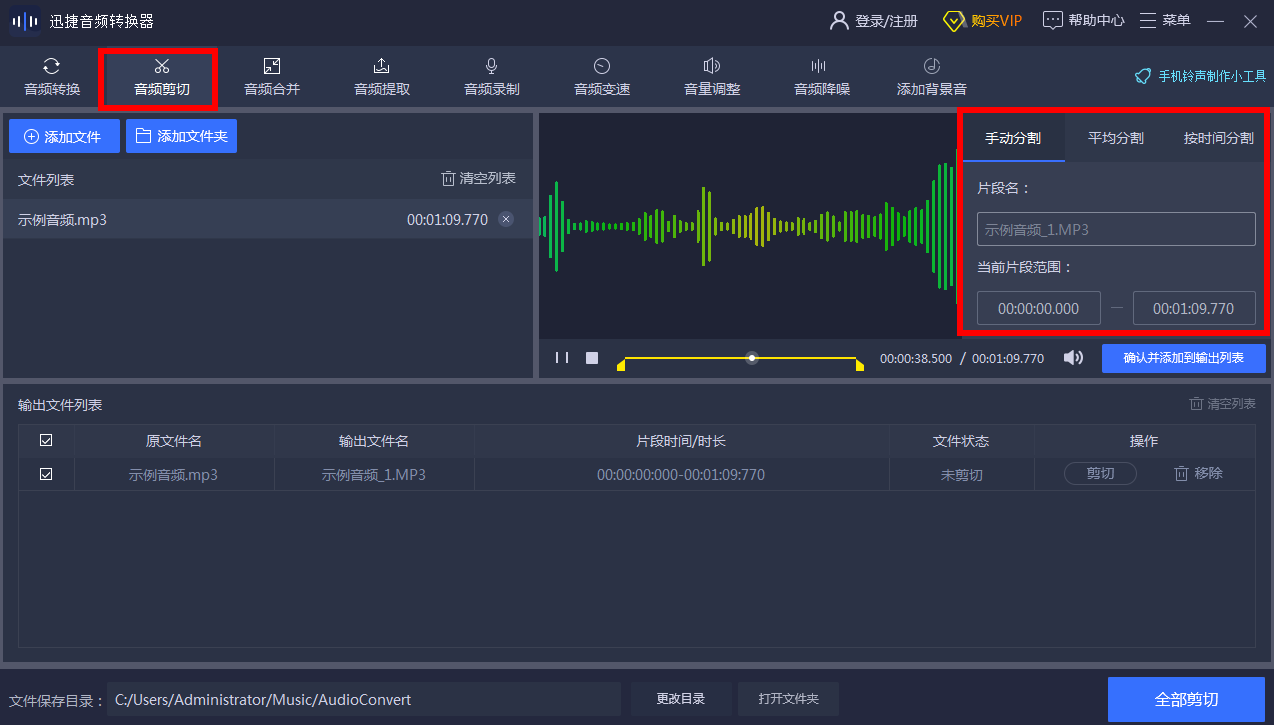The image size is (1274, 725).
Task: Switch to 音频录制 audio recording
Action: tap(491, 77)
